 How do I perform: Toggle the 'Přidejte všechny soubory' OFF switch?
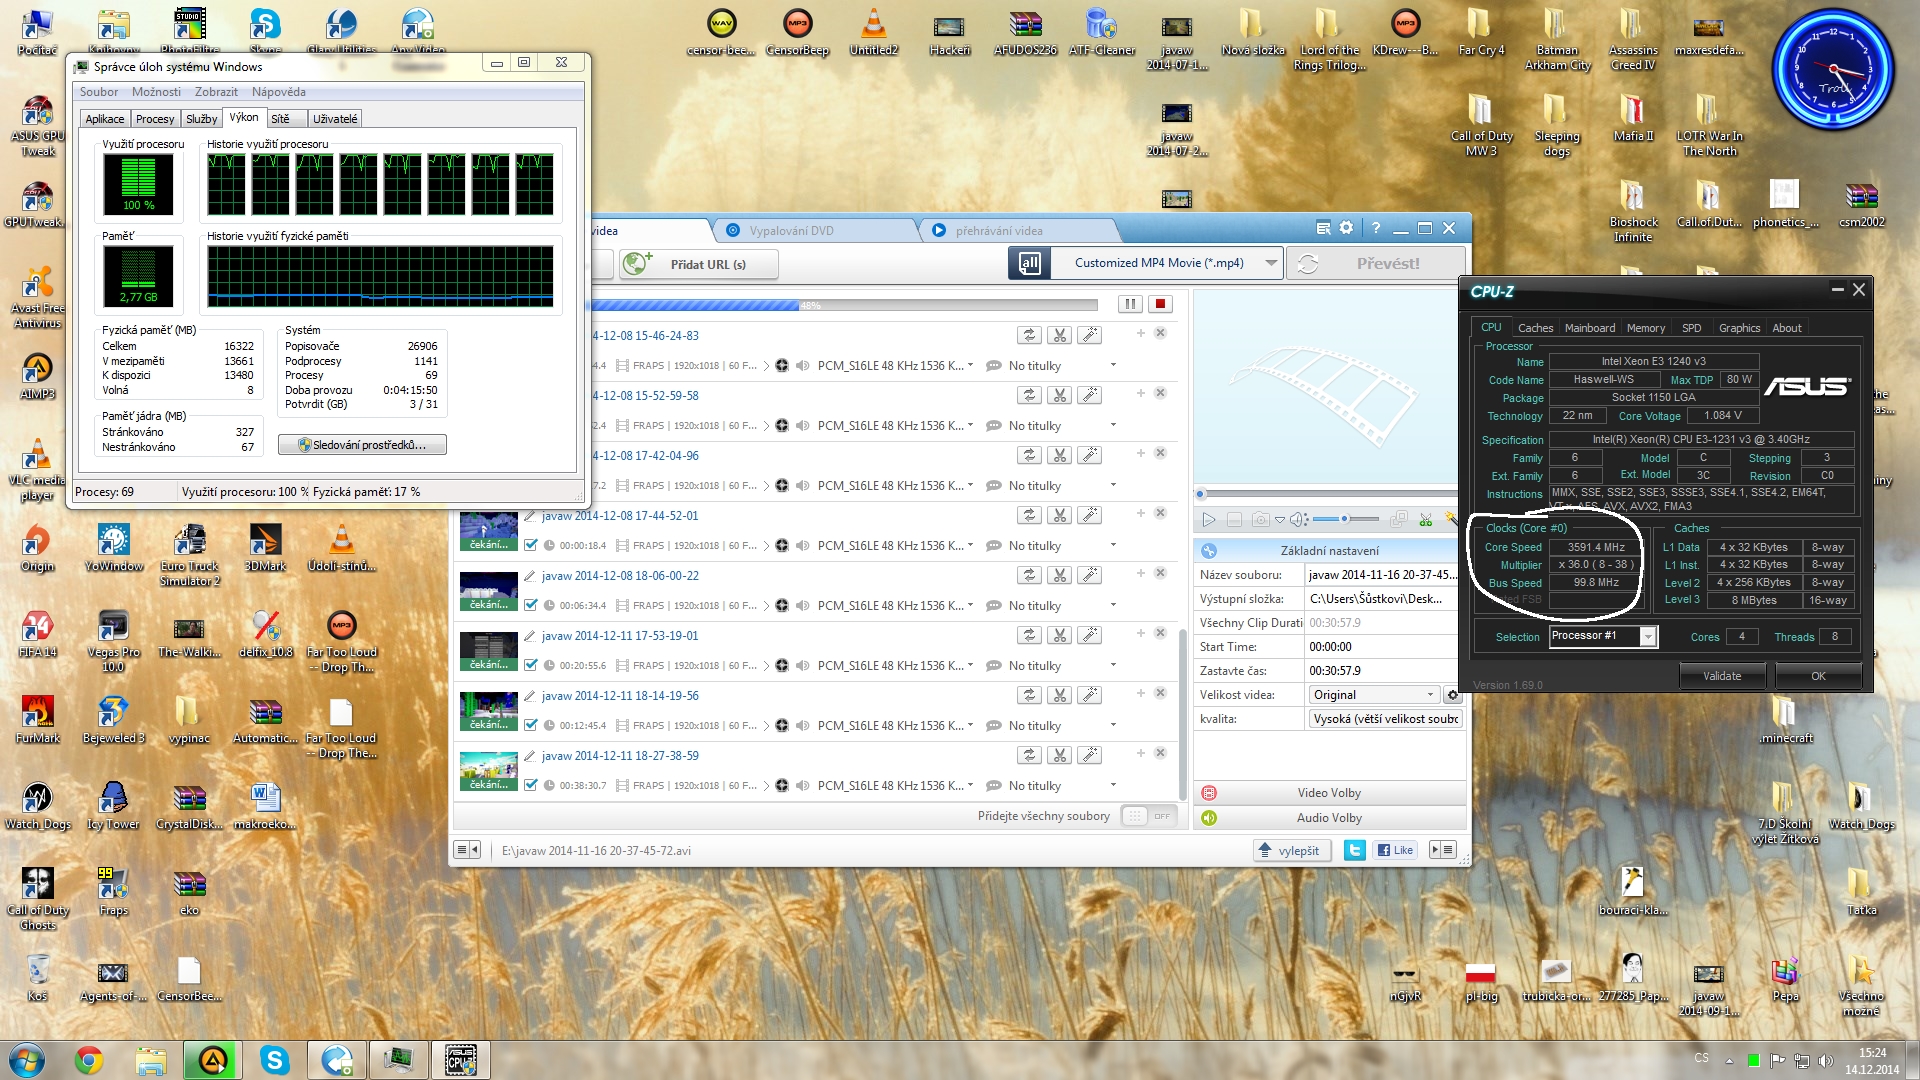pyautogui.click(x=1148, y=816)
